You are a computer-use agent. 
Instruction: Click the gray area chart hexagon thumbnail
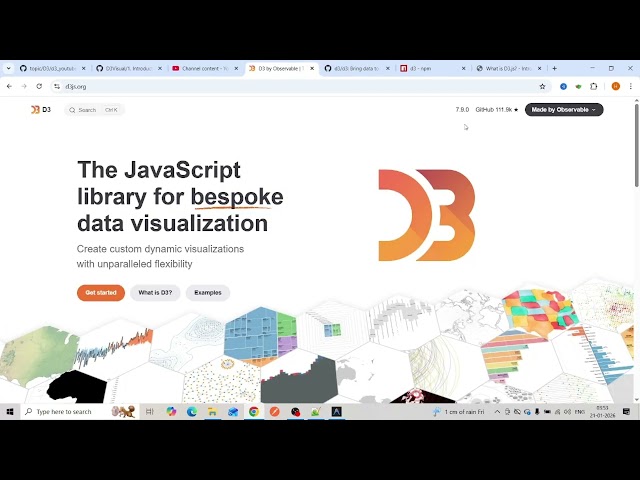click(x=299, y=378)
